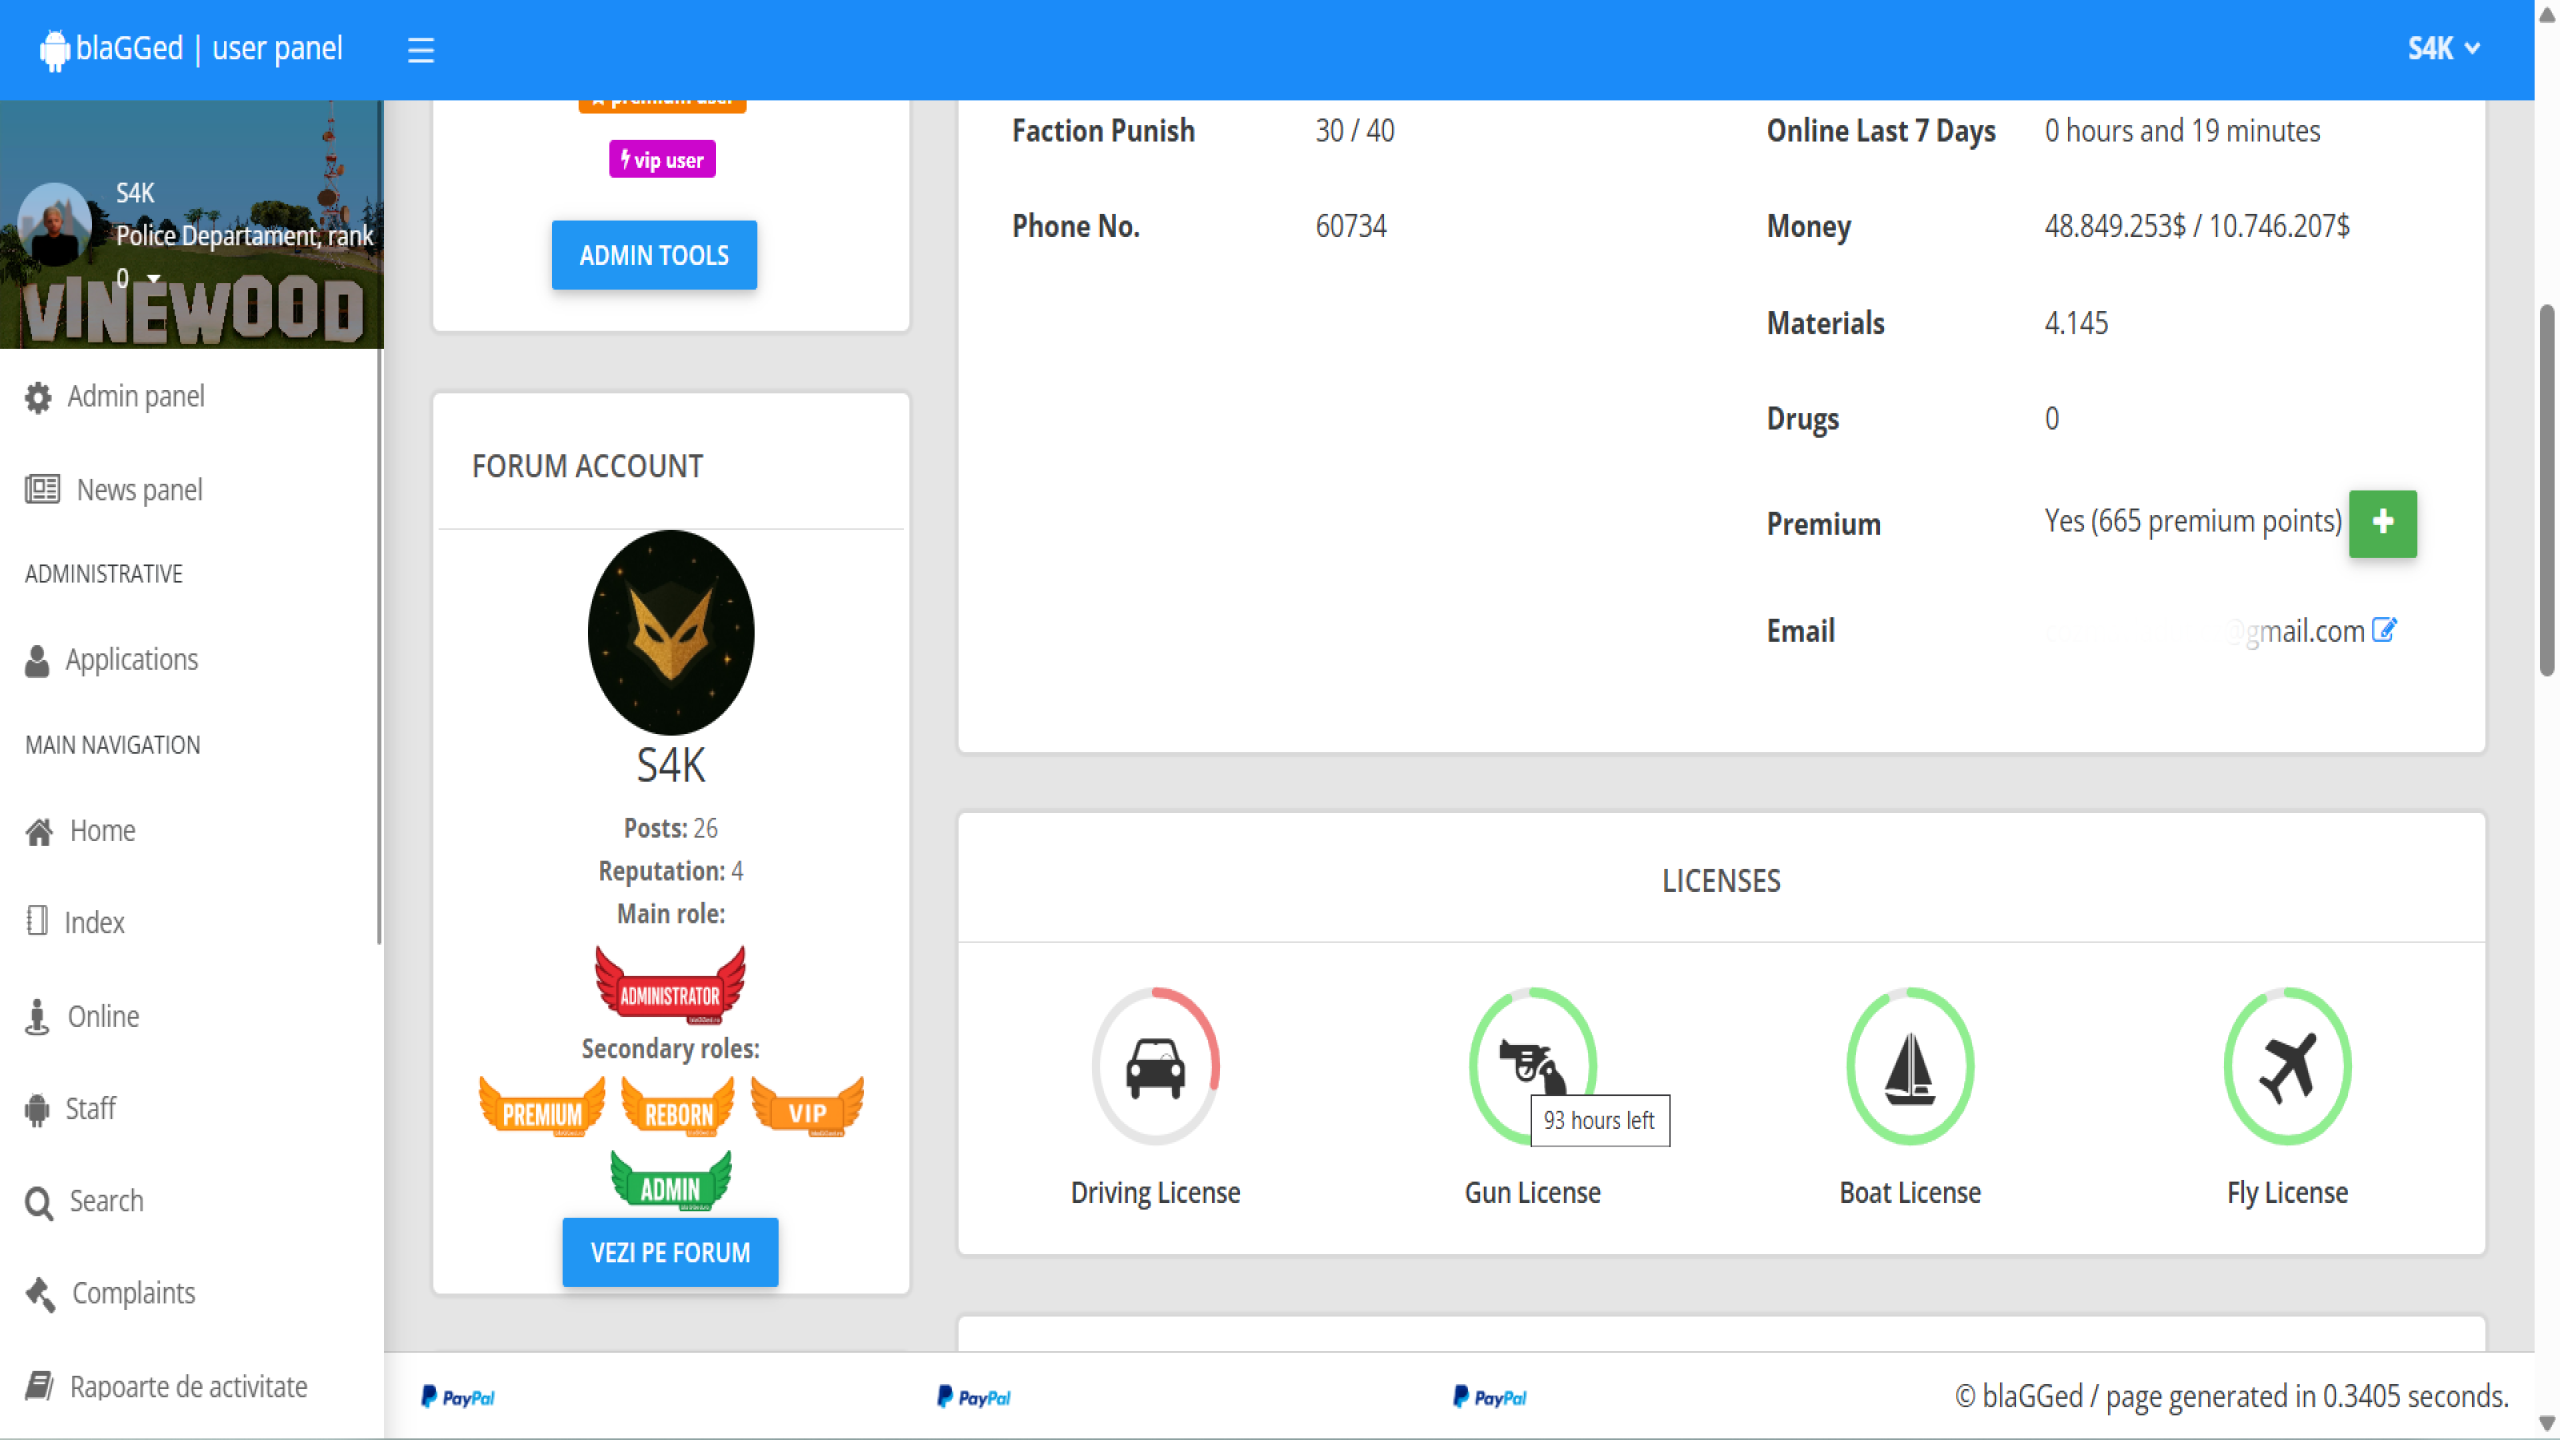2560x1440 pixels.
Task: Go to Complaints via gavel icon
Action: (40, 1293)
